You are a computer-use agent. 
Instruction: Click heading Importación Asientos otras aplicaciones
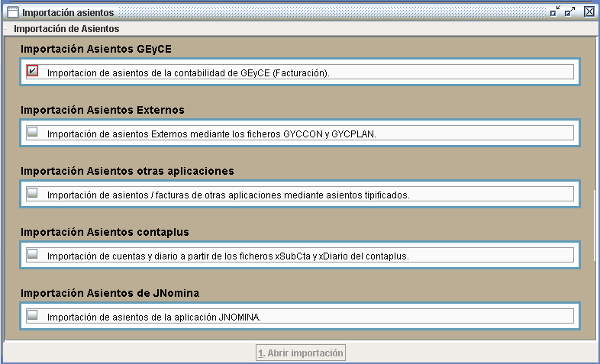(x=127, y=171)
